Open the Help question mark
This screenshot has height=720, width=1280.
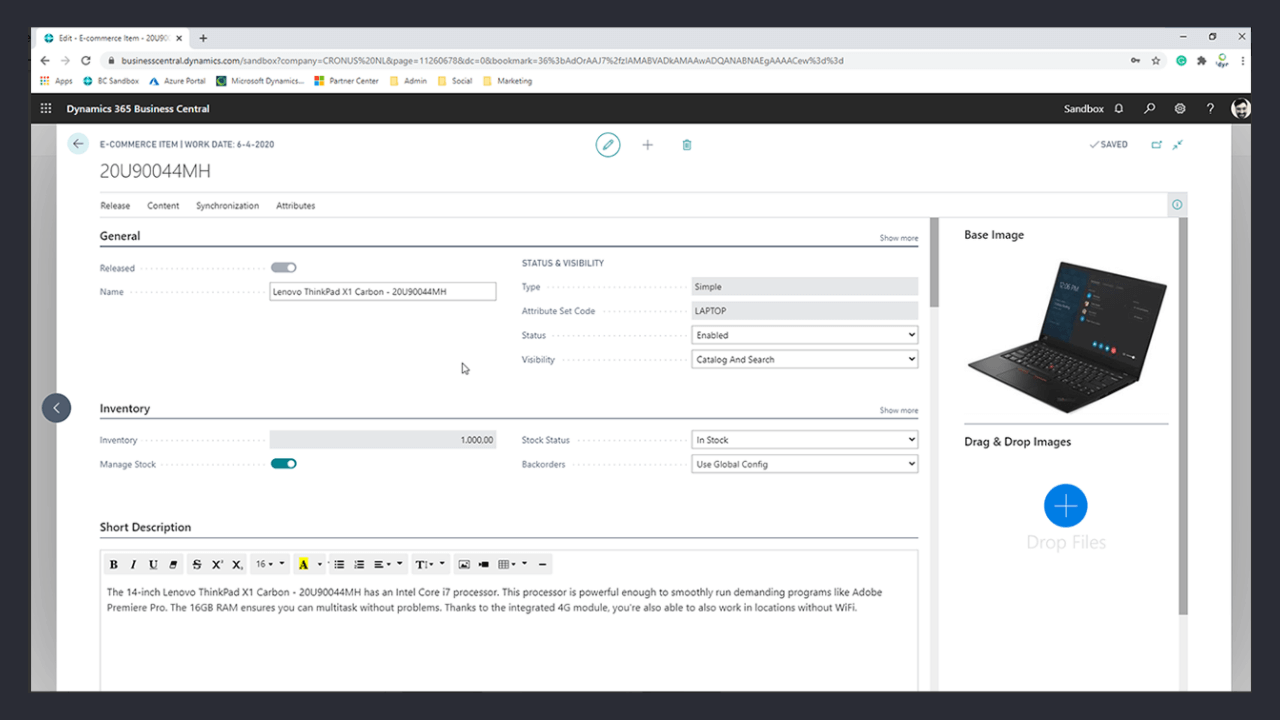pyautogui.click(x=1210, y=109)
